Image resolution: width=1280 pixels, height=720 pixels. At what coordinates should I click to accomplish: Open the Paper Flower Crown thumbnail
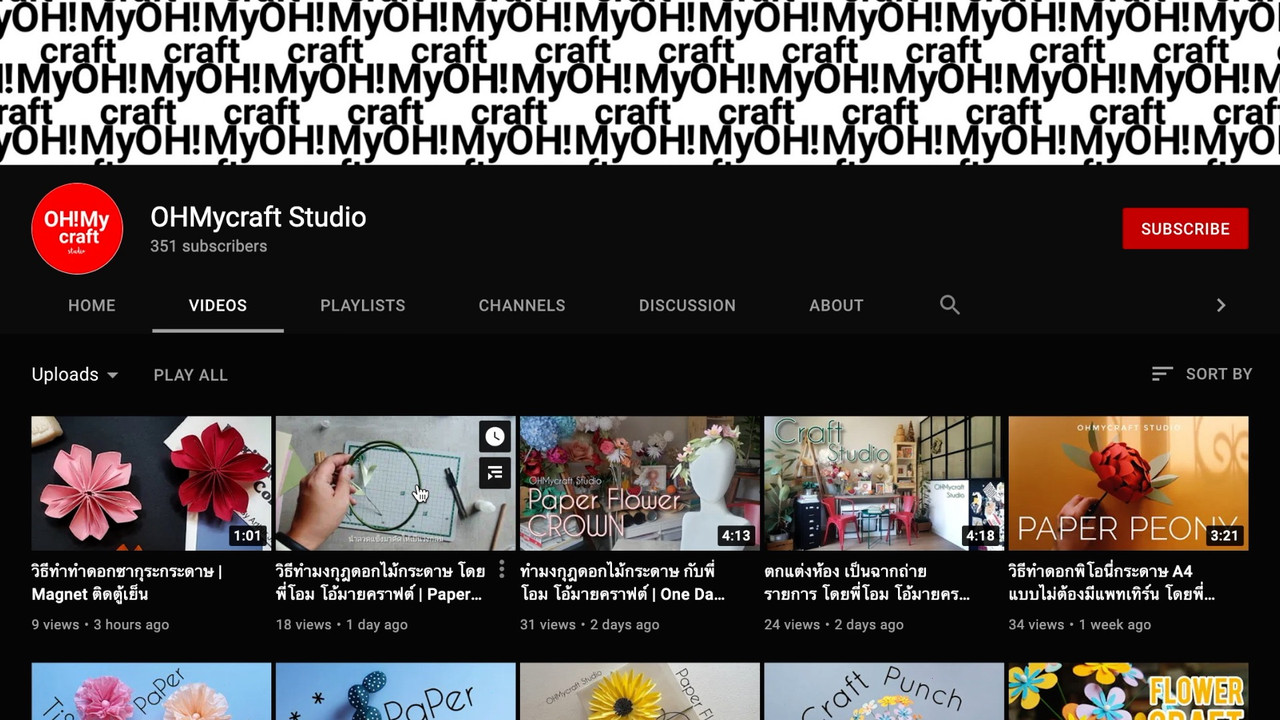pyautogui.click(x=640, y=483)
